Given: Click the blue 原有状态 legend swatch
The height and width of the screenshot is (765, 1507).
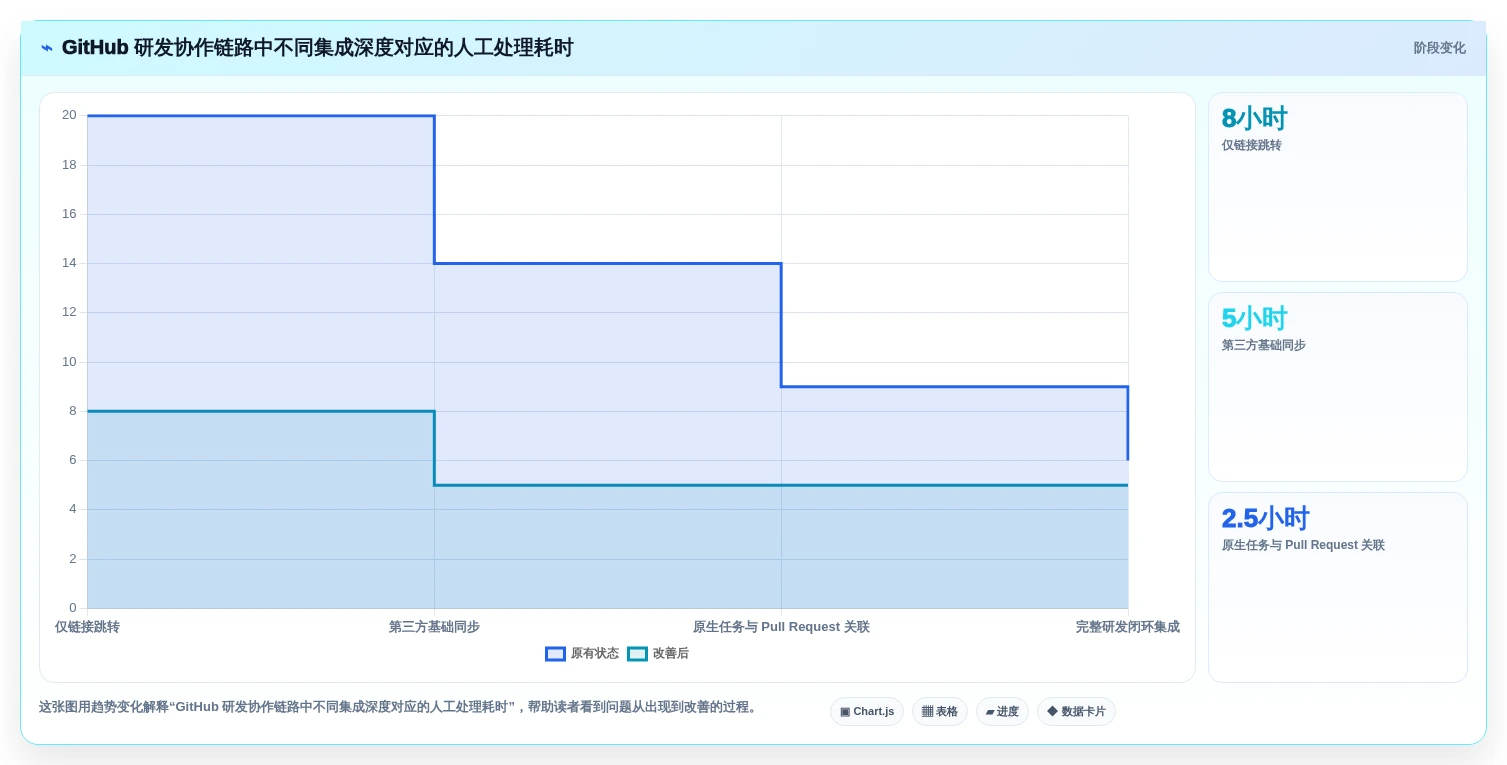Looking at the screenshot, I should tap(555, 654).
